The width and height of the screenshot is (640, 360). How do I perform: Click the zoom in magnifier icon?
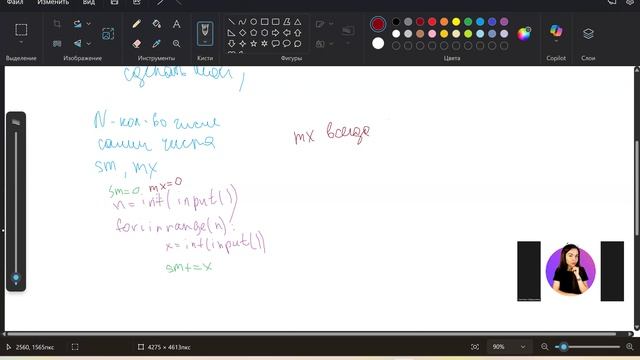(629, 347)
